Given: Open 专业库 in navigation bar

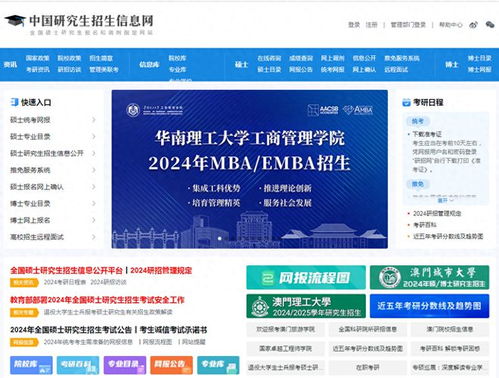Looking at the screenshot, I should 177,69.
